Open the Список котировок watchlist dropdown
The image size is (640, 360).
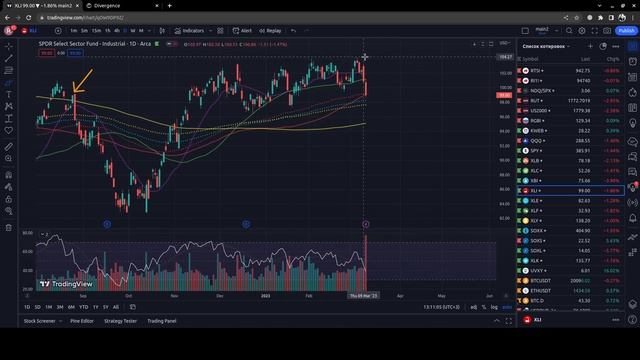coord(546,47)
